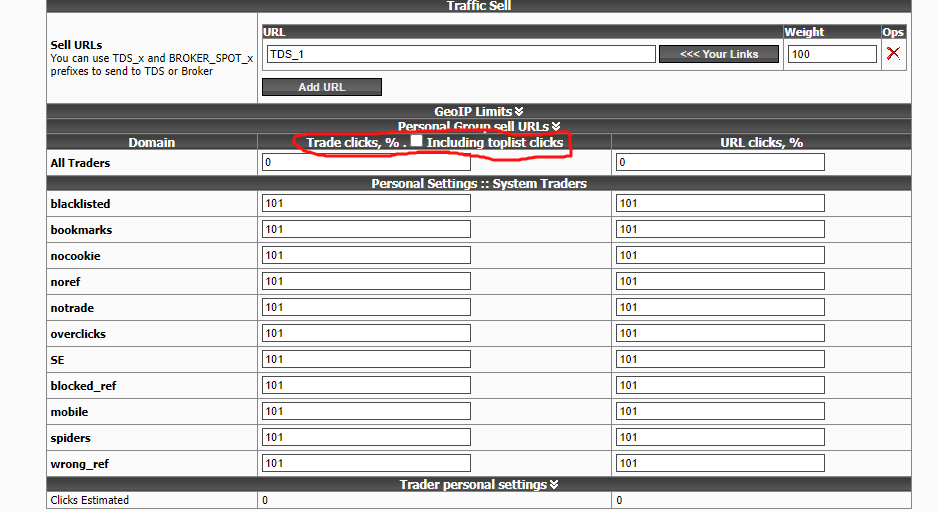Focus the URL field containing TDS_1

coord(461,54)
